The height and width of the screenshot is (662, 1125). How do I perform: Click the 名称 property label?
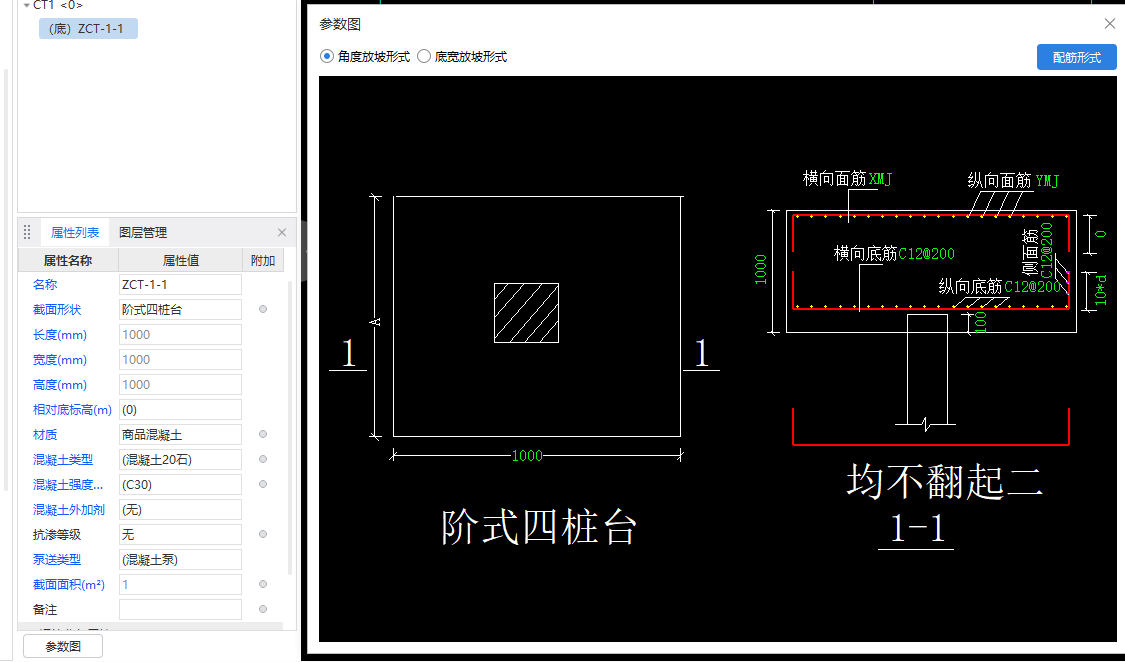pos(44,285)
